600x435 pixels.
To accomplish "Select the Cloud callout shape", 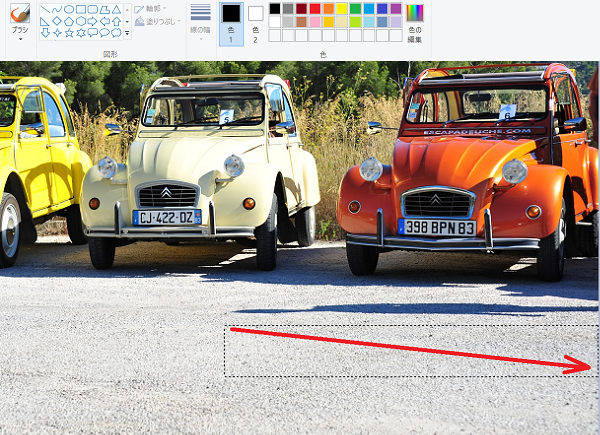I will pos(116,33).
